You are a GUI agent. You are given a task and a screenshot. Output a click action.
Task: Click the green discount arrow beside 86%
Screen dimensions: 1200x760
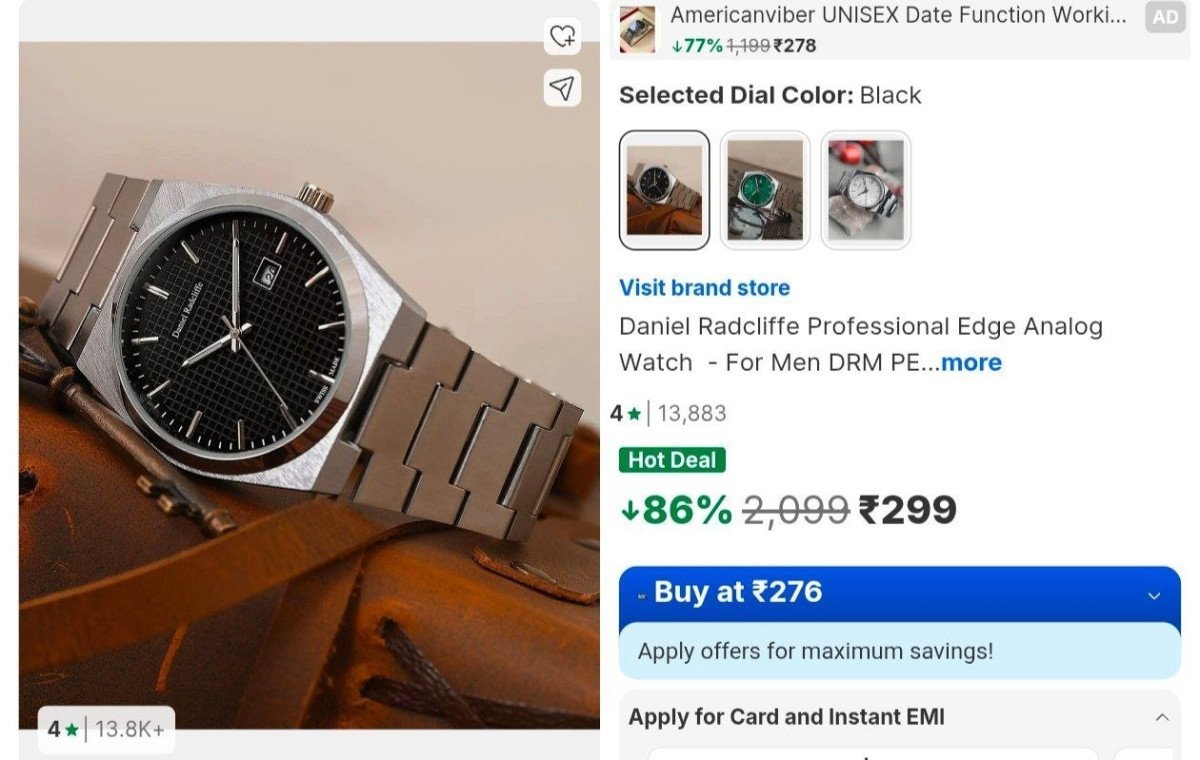(x=631, y=509)
